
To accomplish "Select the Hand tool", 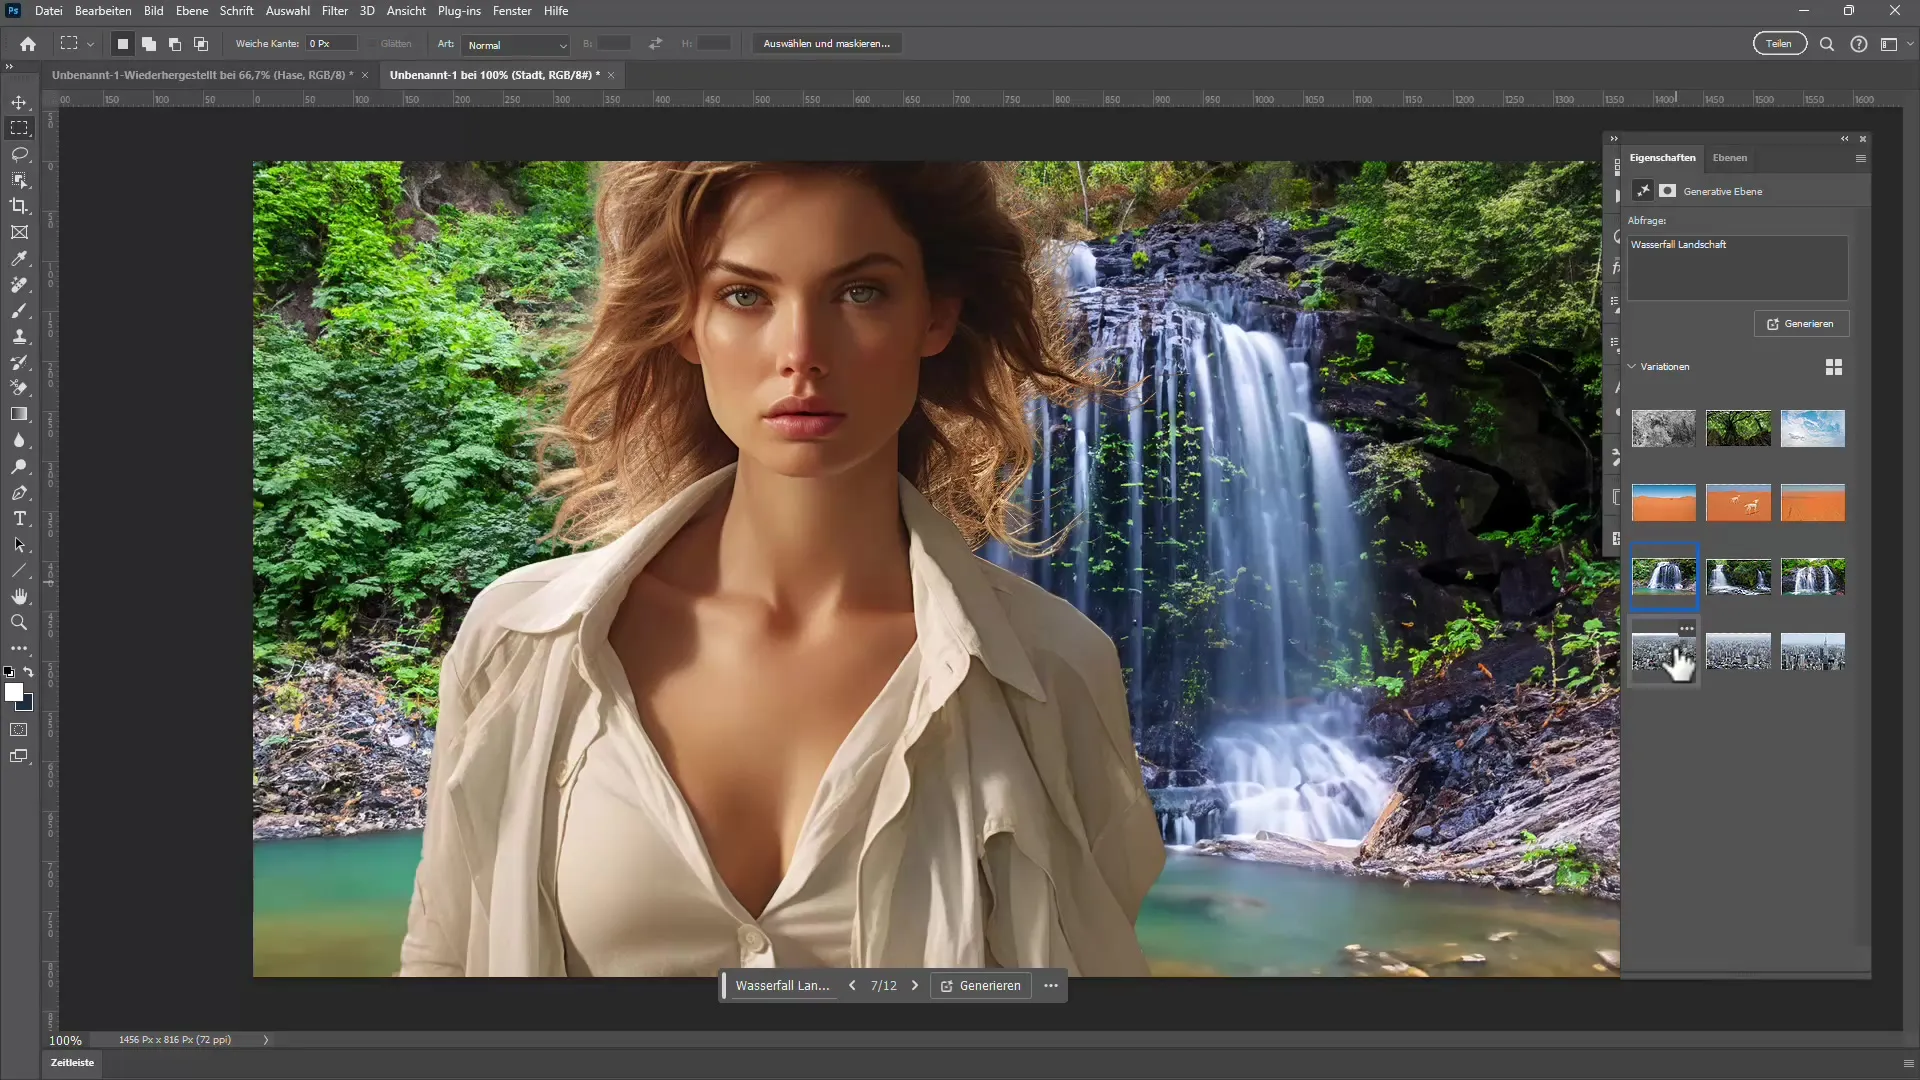I will [19, 596].
